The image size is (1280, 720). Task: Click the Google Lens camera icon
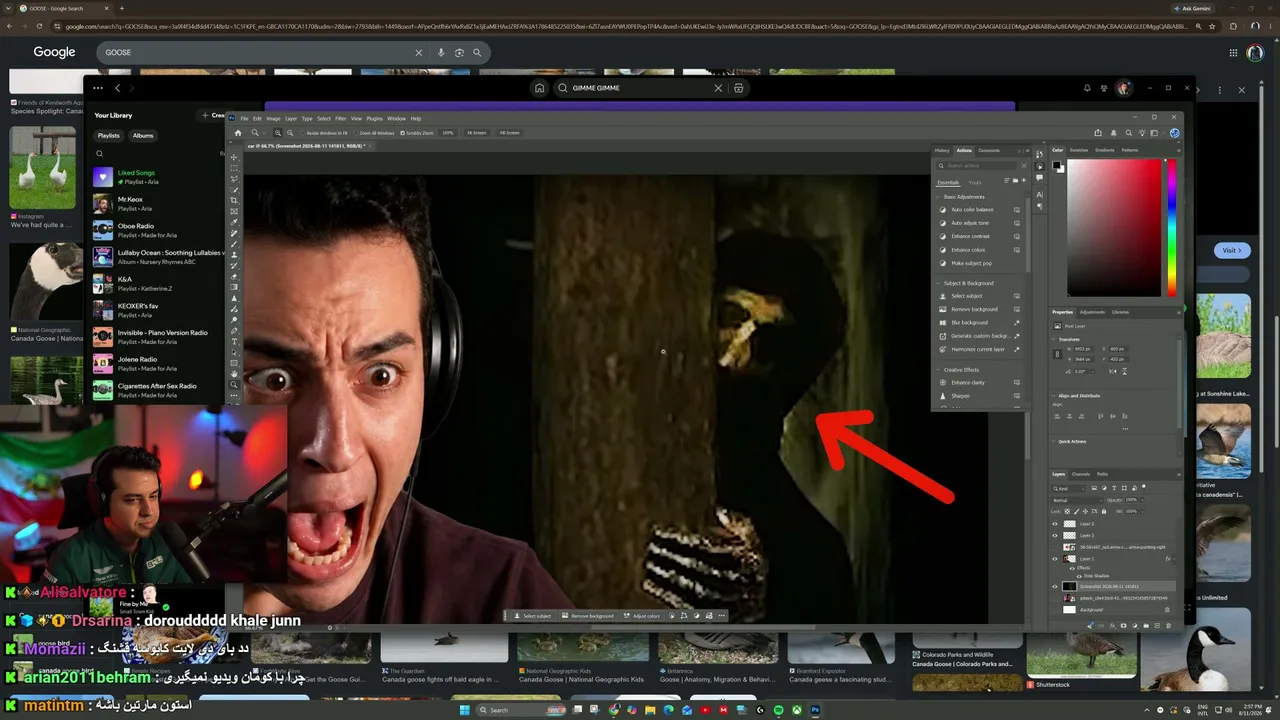point(459,52)
